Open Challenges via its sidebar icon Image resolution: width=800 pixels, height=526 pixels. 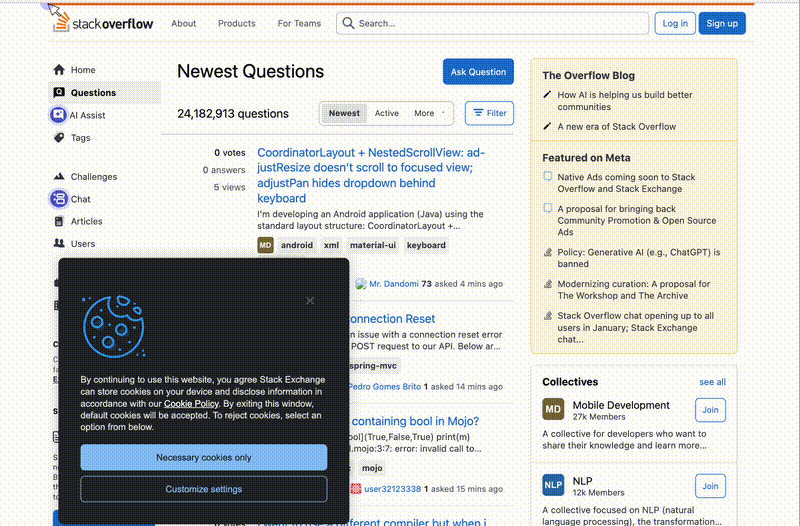pos(60,177)
